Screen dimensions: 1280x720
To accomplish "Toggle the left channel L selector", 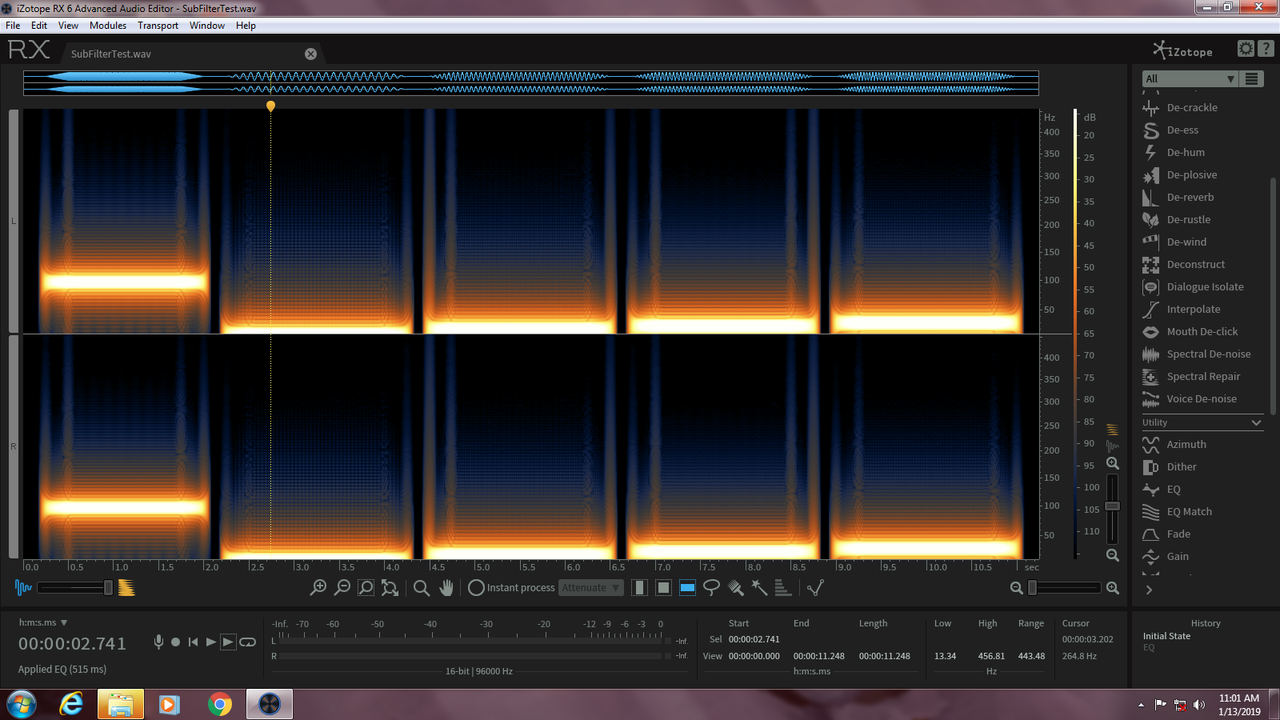I will click(x=14, y=220).
